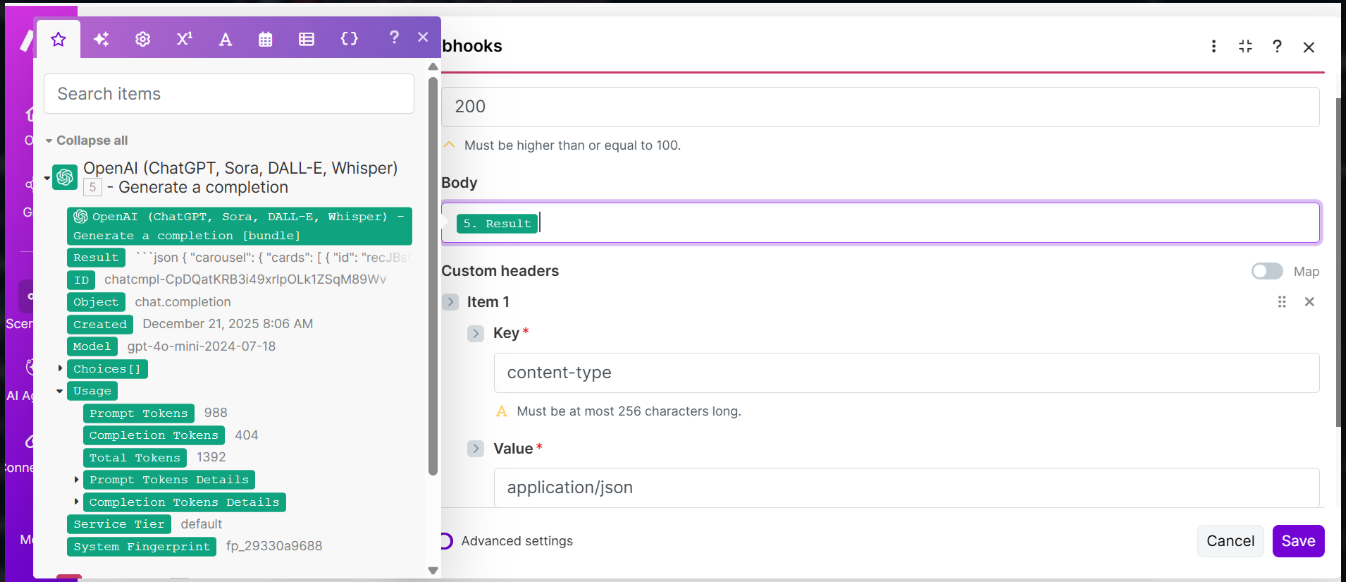Switch to general functions gear tab
The height and width of the screenshot is (582, 1346).
pyautogui.click(x=143, y=39)
